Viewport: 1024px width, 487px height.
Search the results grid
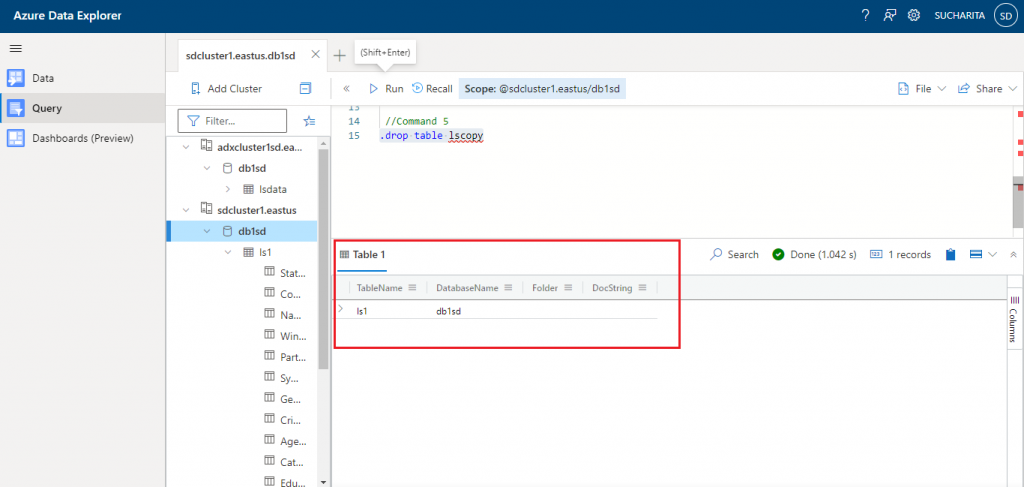[734, 255]
